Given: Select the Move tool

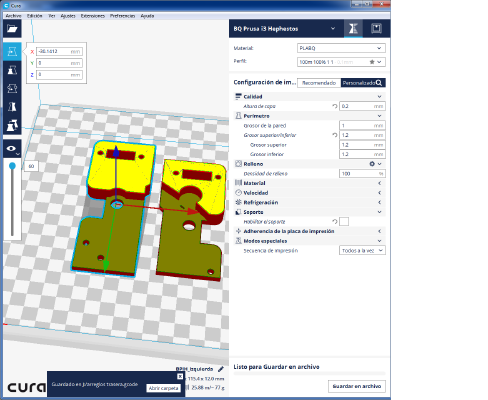Looking at the screenshot, I should (x=12, y=51).
